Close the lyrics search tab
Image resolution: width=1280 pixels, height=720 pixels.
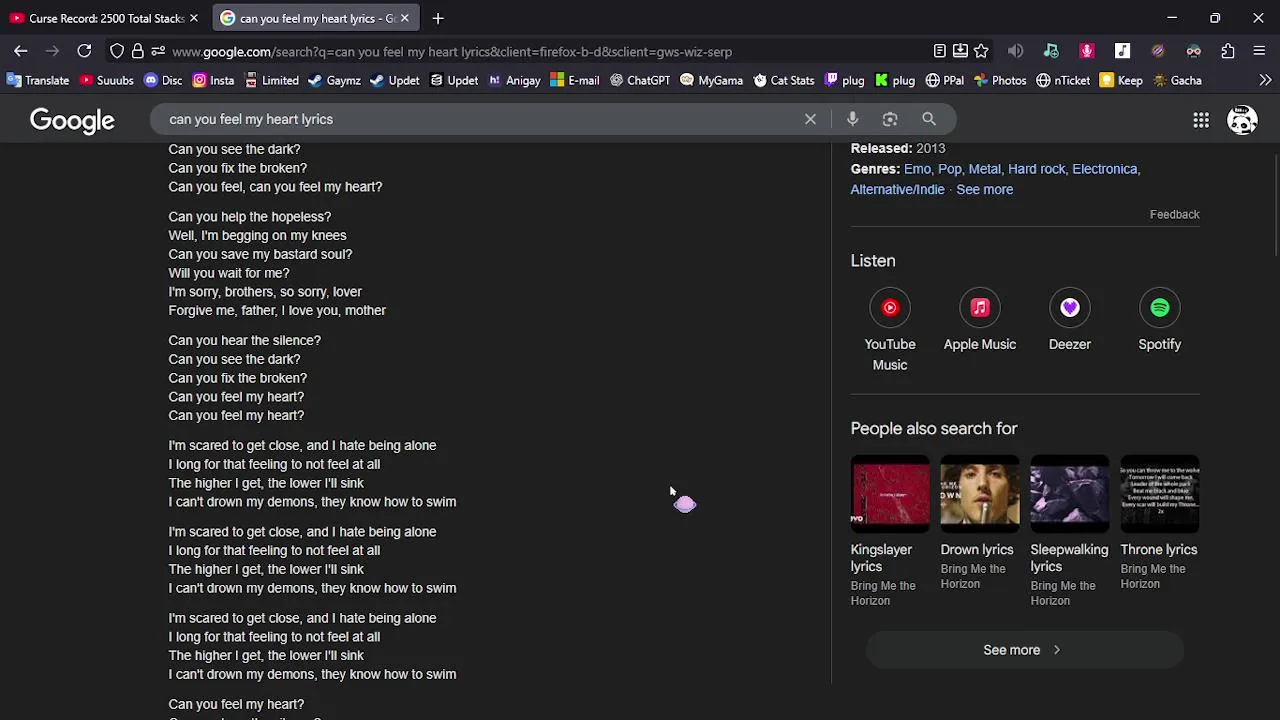(x=405, y=18)
